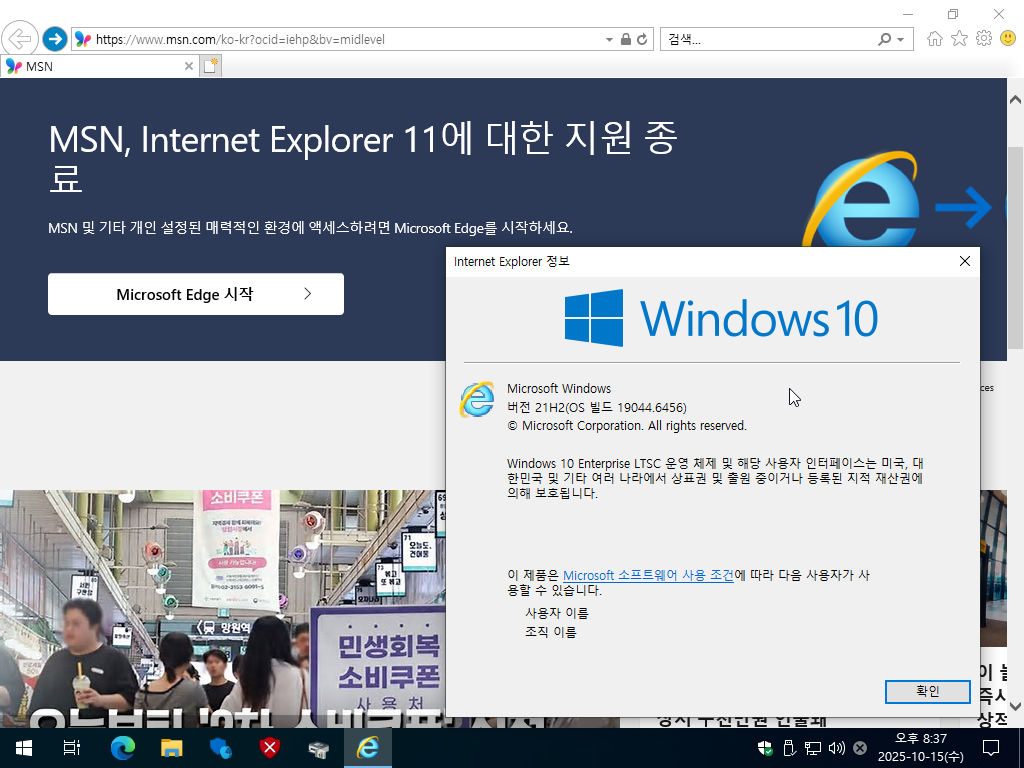Close the MSN tab
Screen dimensions: 1024x768
tap(188, 66)
